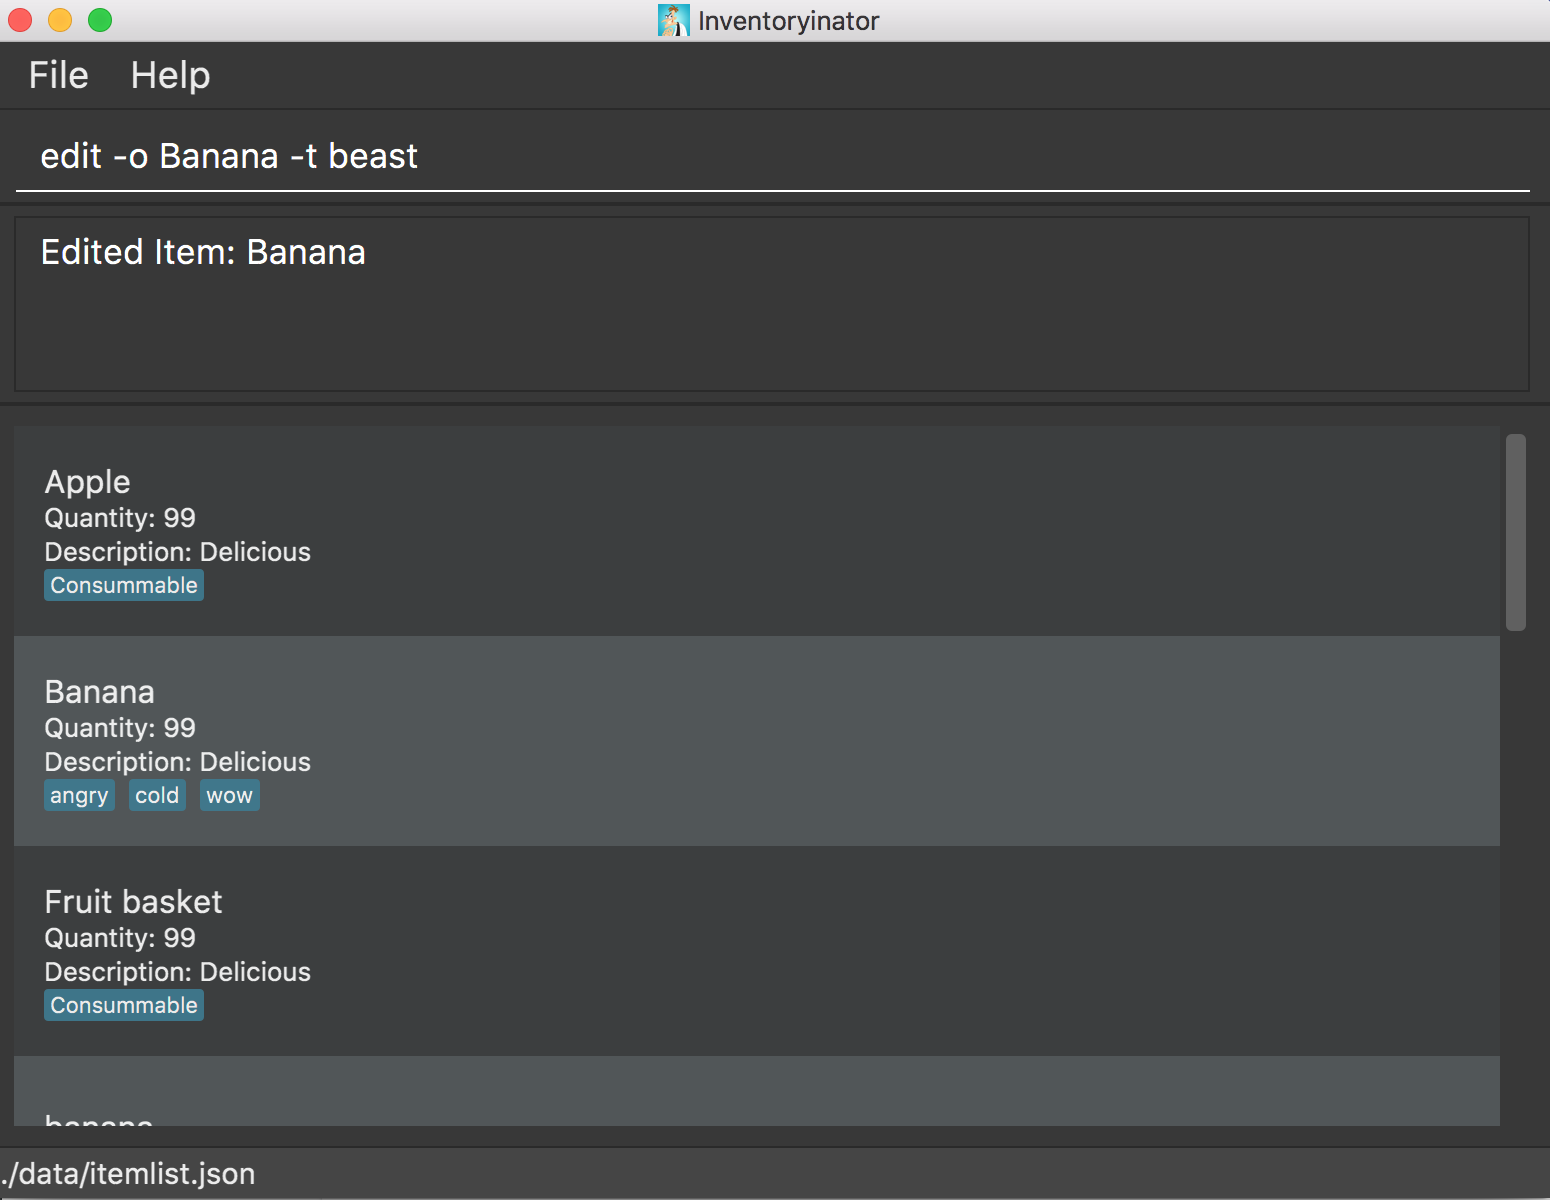Open the Help menu
Image resolution: width=1550 pixels, height=1200 pixels.
pos(170,75)
